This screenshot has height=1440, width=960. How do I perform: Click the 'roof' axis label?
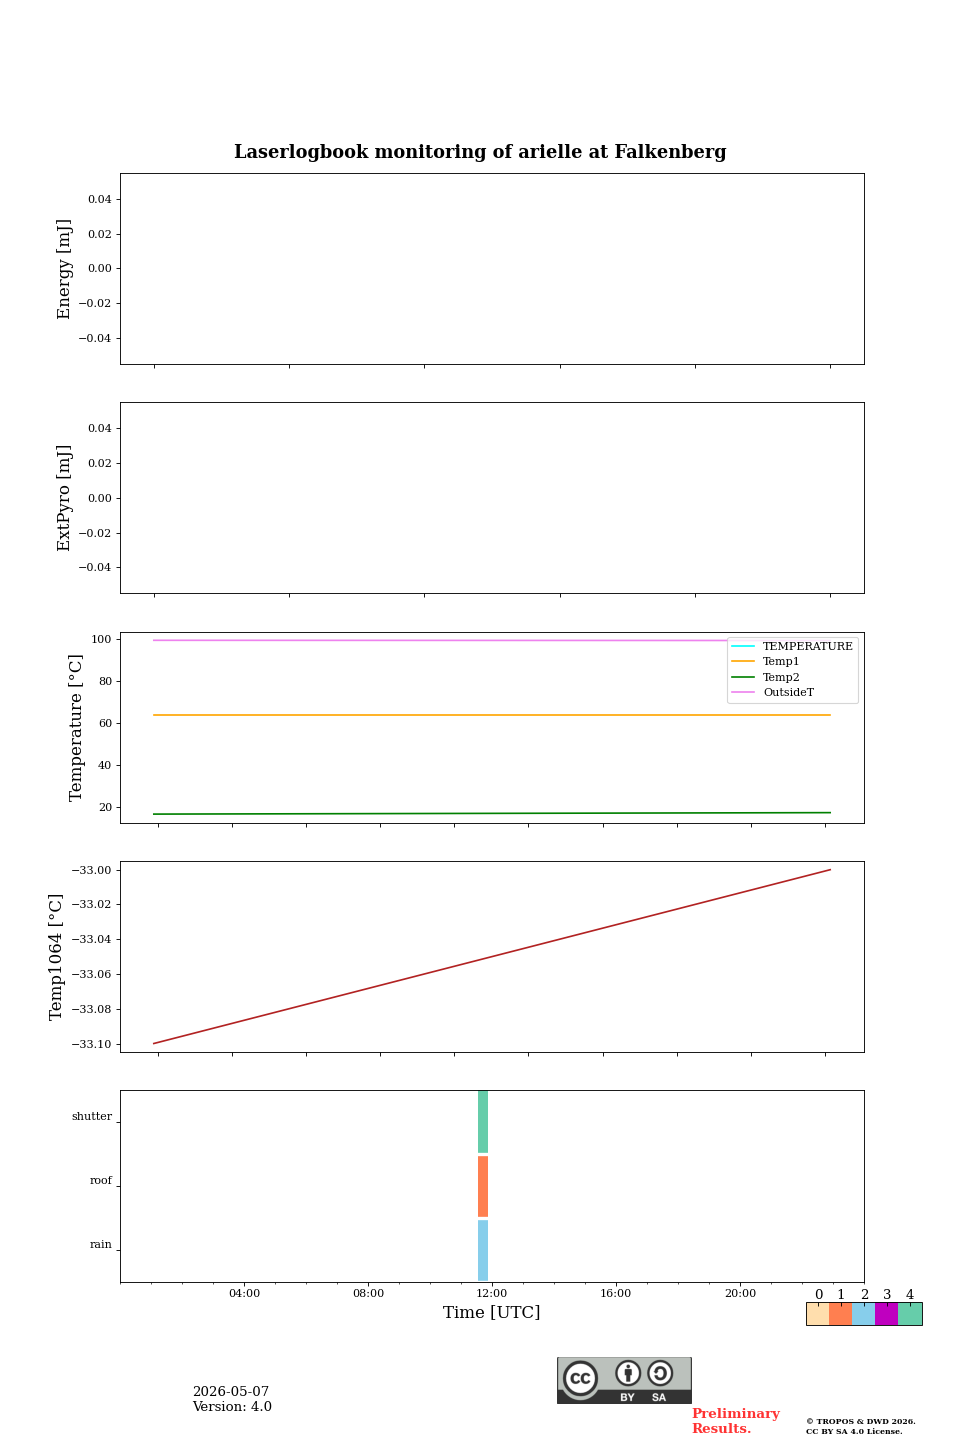click(x=101, y=1181)
